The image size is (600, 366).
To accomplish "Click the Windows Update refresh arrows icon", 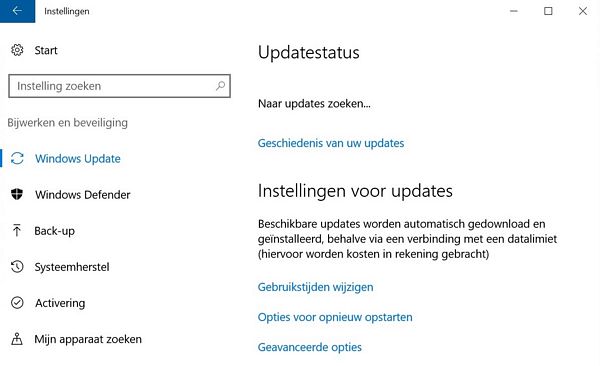I will (x=17, y=158).
